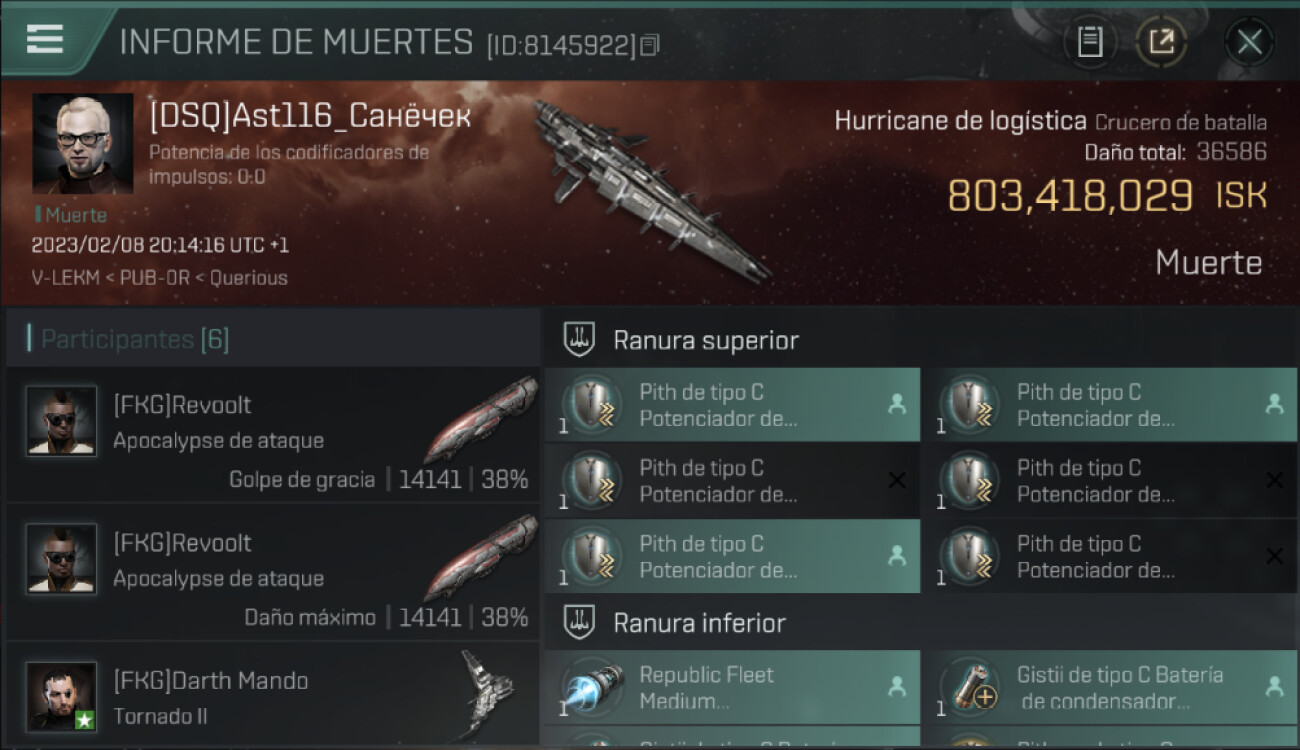Click the Ranura inferior section icon
Viewport: 1300px width, 750px height.
580,622
